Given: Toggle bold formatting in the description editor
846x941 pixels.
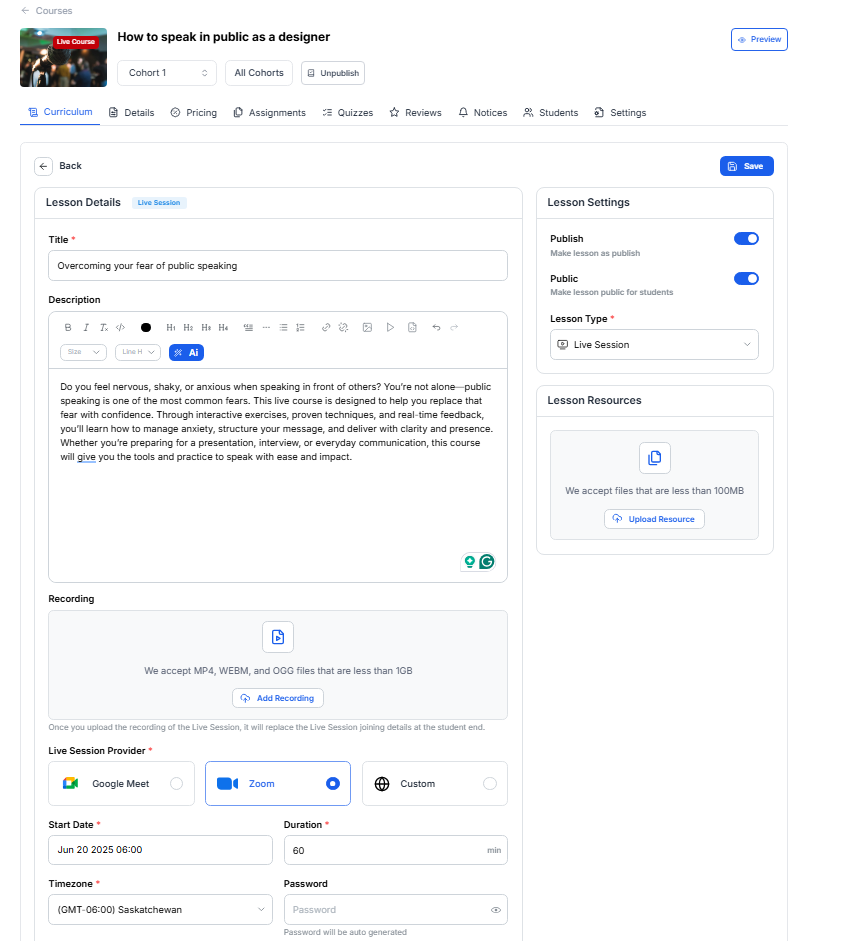Looking at the screenshot, I should click(x=67, y=327).
